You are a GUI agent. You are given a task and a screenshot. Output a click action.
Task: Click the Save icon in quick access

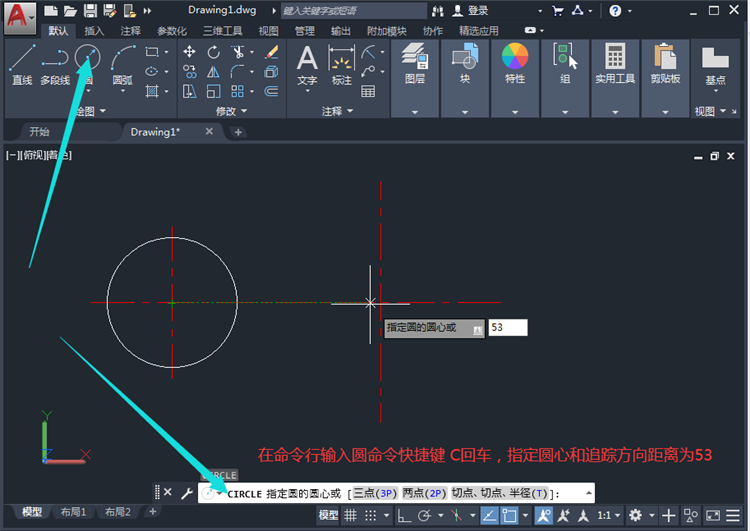tap(90, 11)
